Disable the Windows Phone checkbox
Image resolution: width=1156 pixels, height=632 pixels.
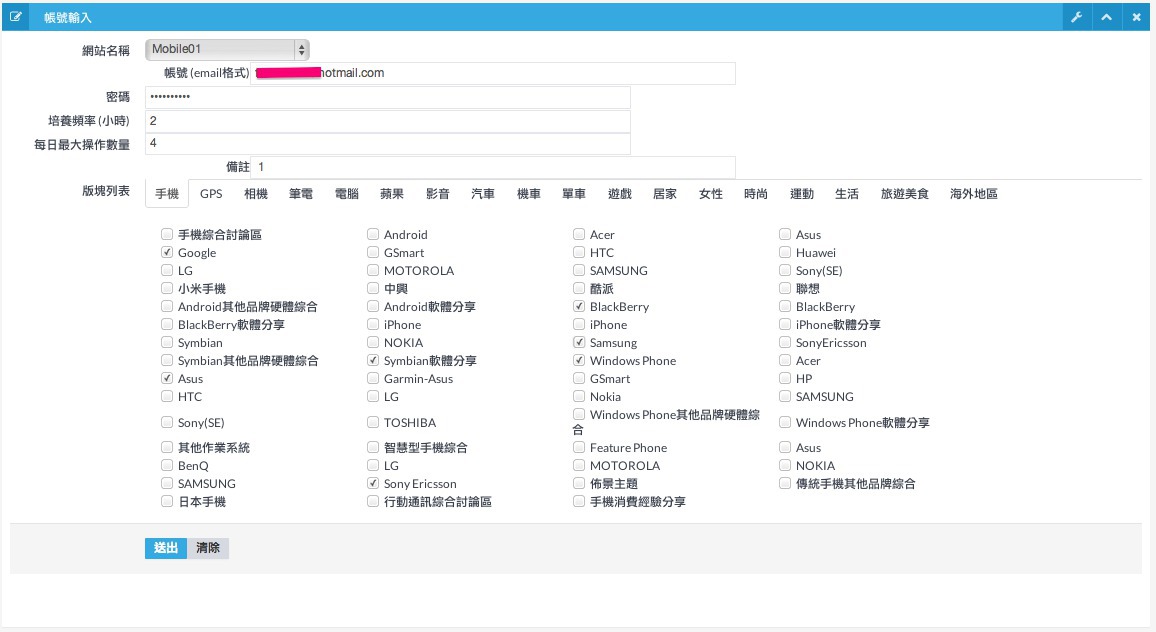coord(579,361)
